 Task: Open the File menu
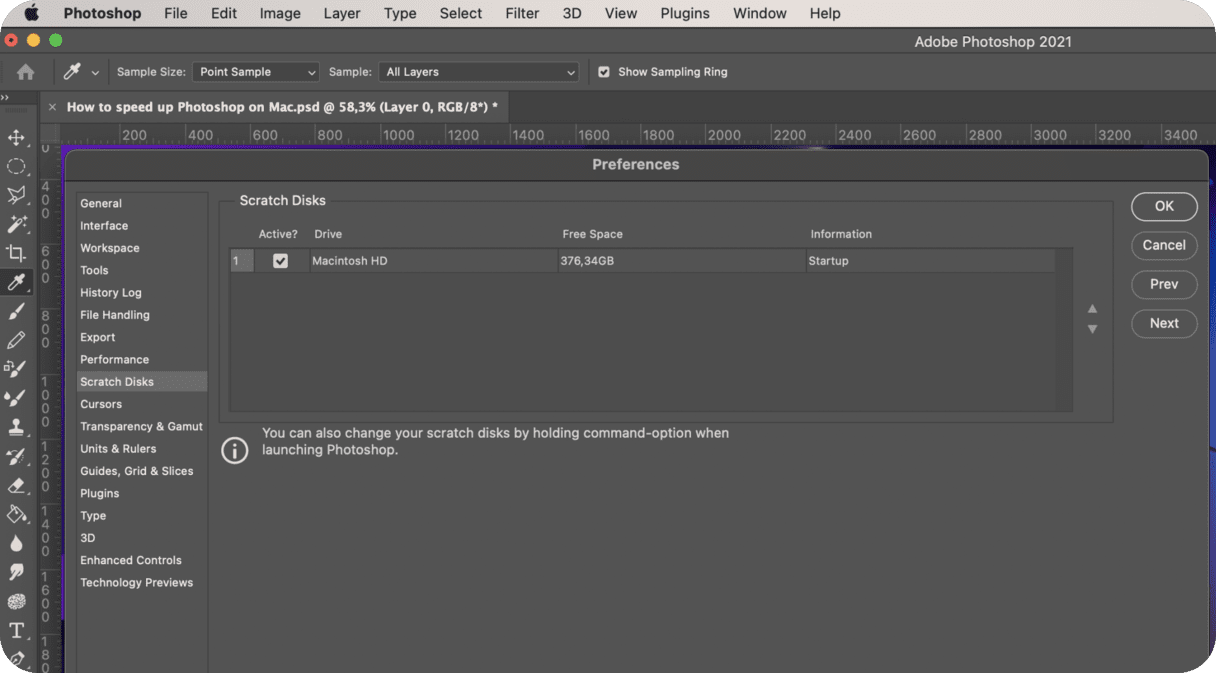tap(175, 13)
